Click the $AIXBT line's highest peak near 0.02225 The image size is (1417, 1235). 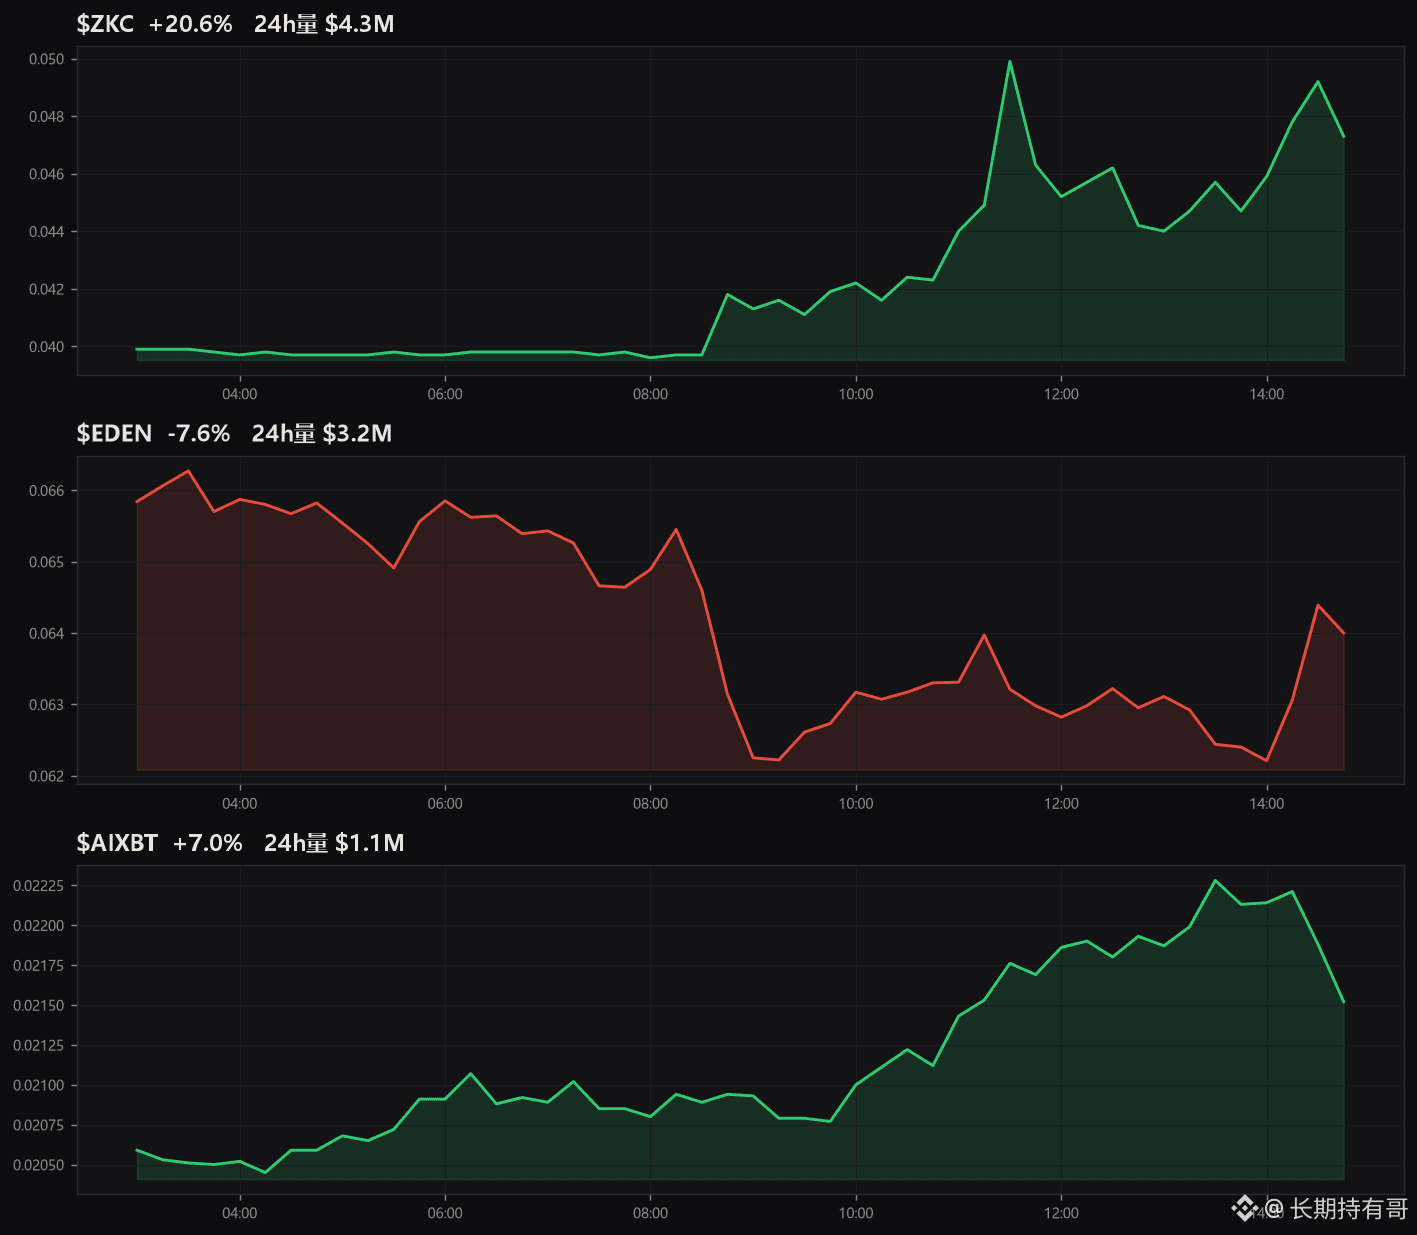coord(1216,881)
